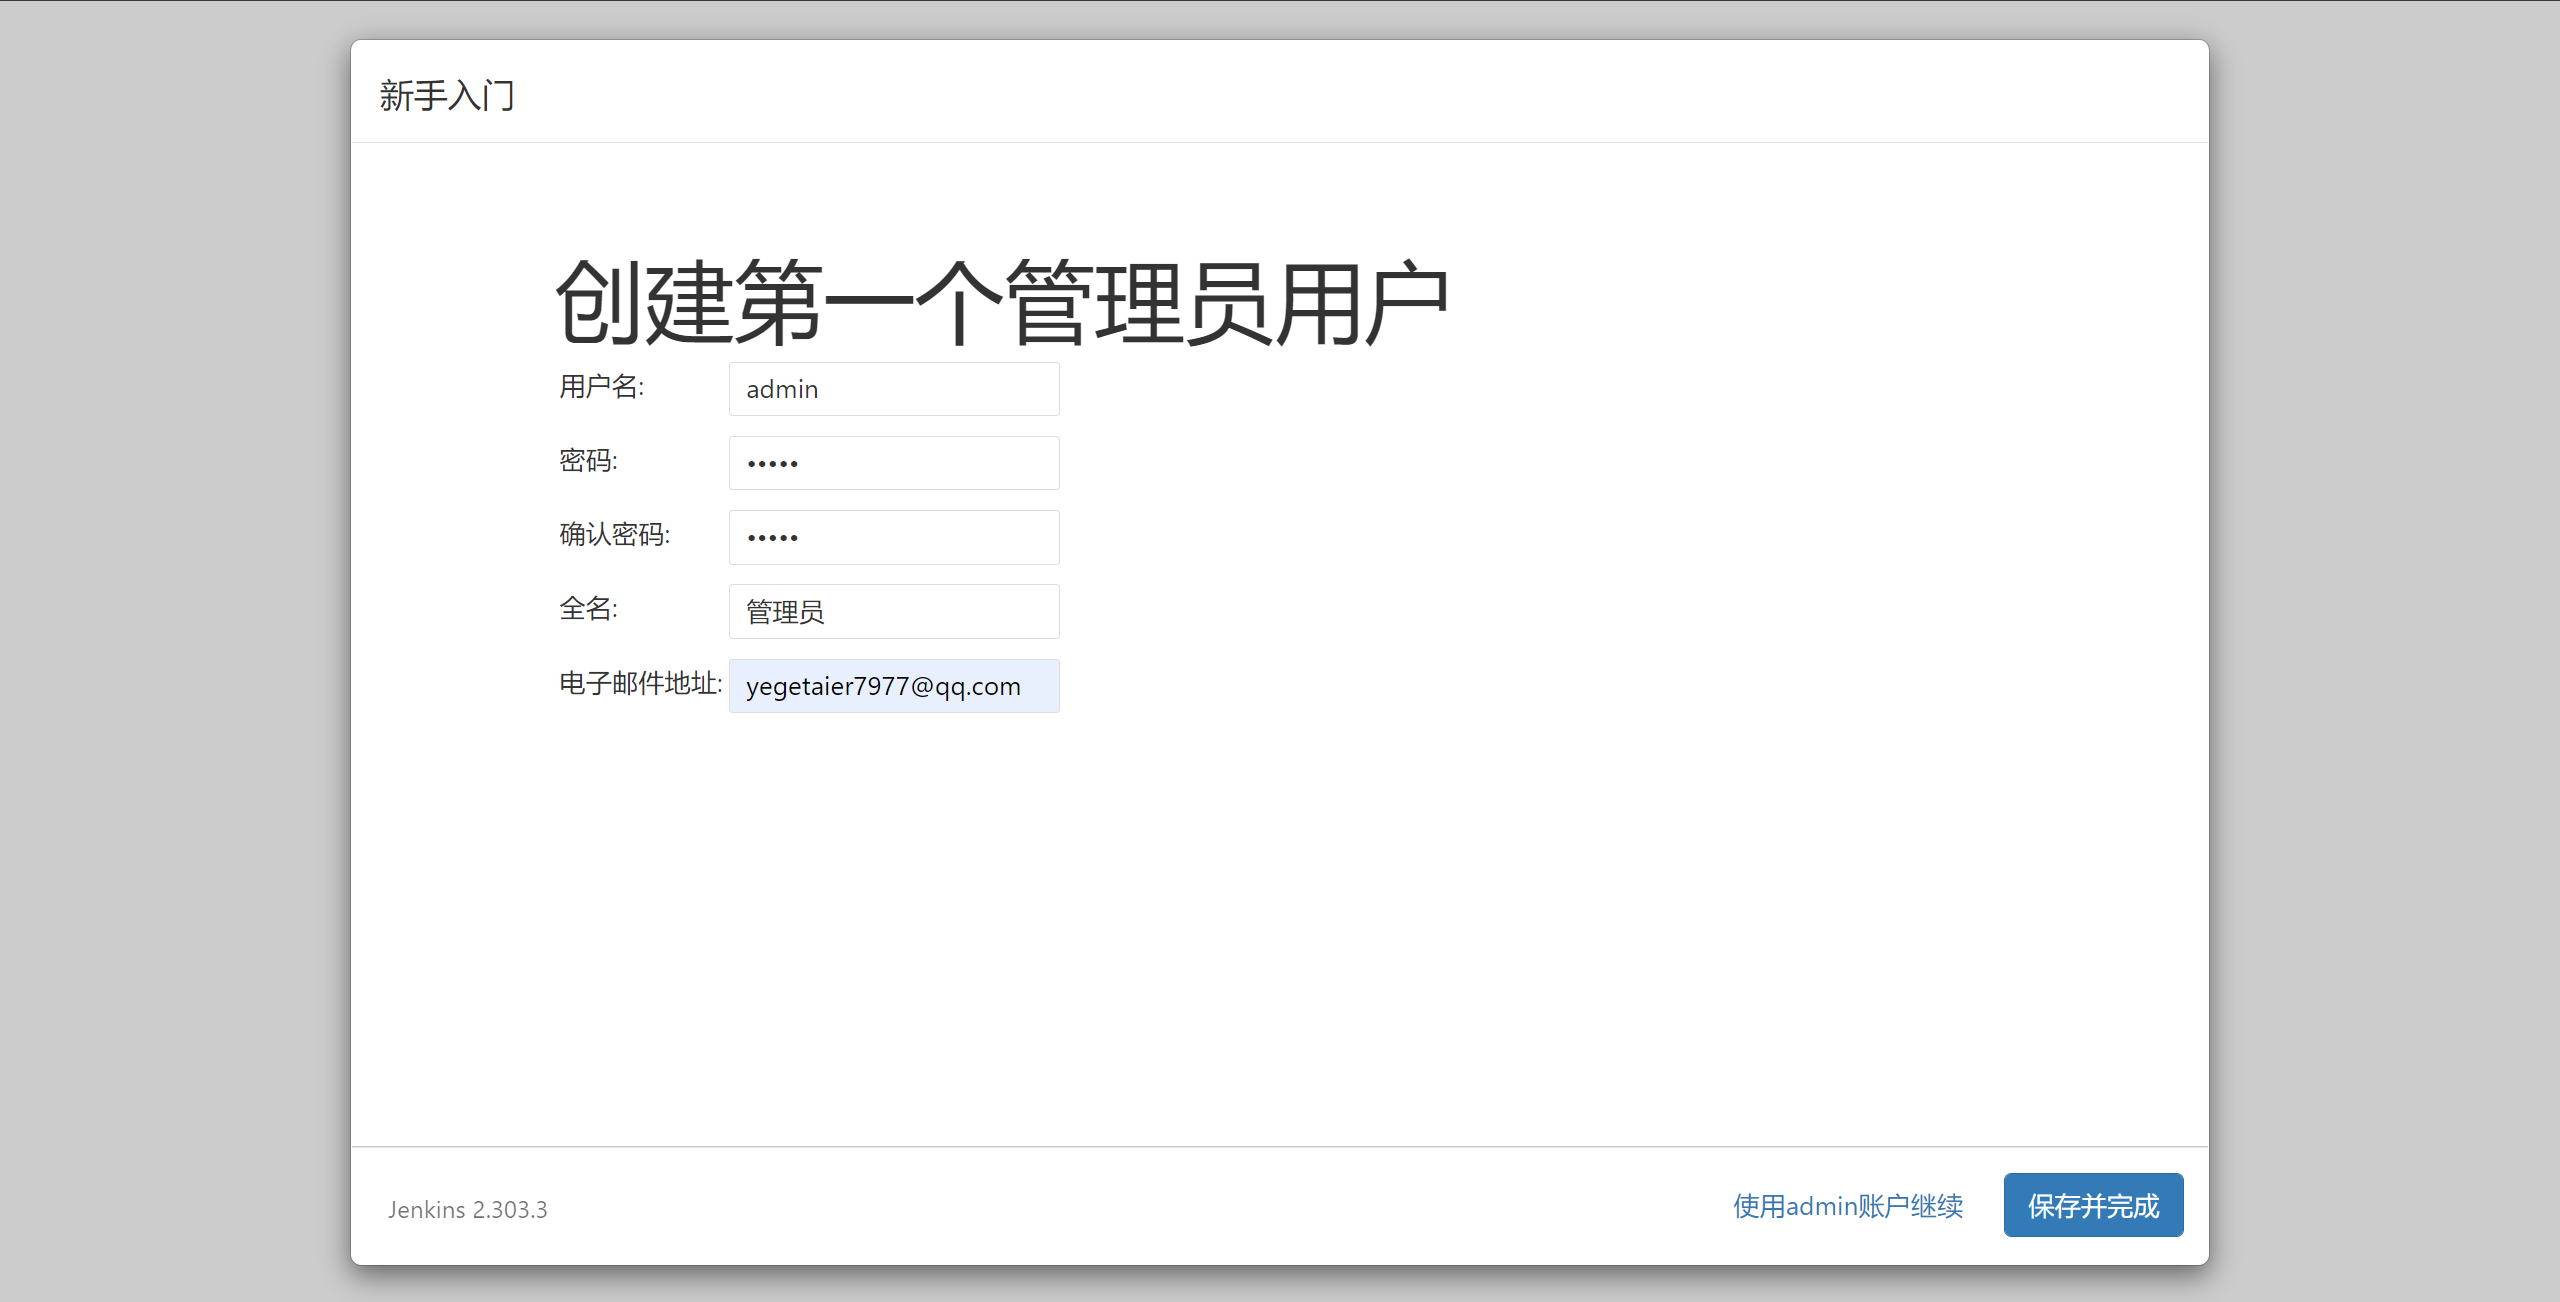Click the 创建第一个管理员用户 heading
Image resolution: width=2560 pixels, height=1302 pixels.
tap(1001, 302)
